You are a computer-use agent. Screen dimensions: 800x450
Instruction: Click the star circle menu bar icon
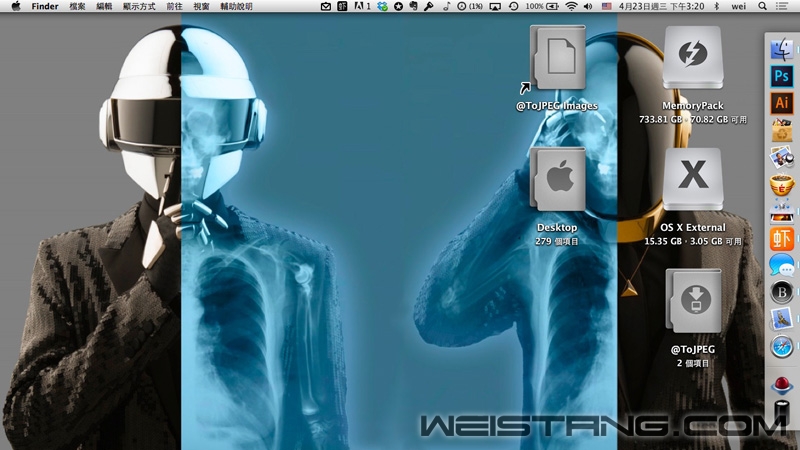[398, 6]
